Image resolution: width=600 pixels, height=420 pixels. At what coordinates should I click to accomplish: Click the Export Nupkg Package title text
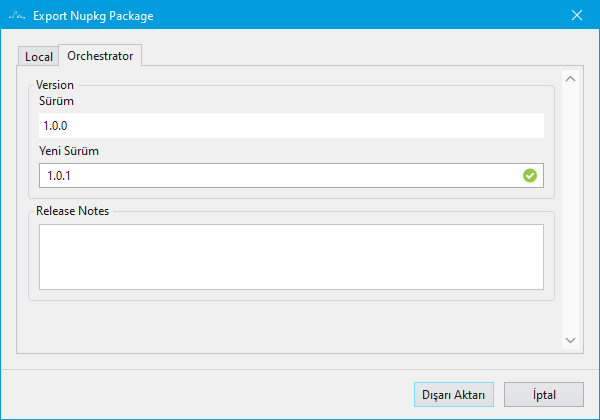pos(93,16)
